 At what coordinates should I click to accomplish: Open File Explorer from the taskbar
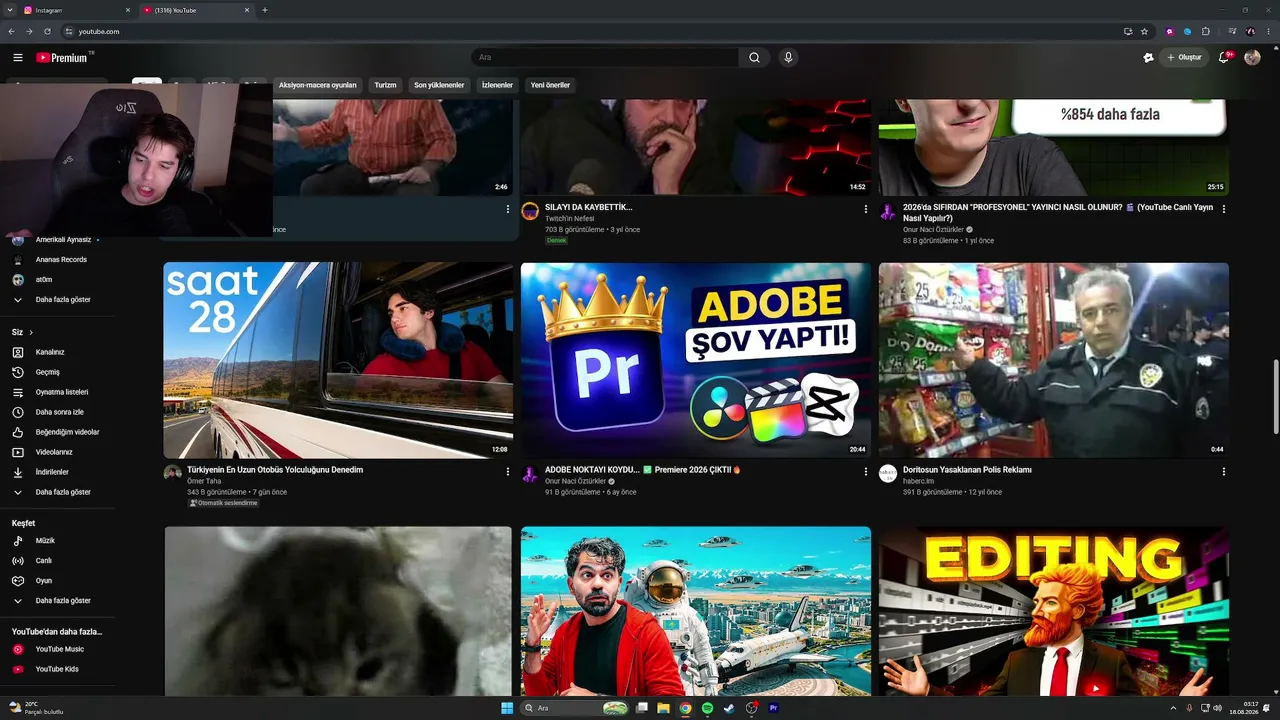(x=663, y=708)
